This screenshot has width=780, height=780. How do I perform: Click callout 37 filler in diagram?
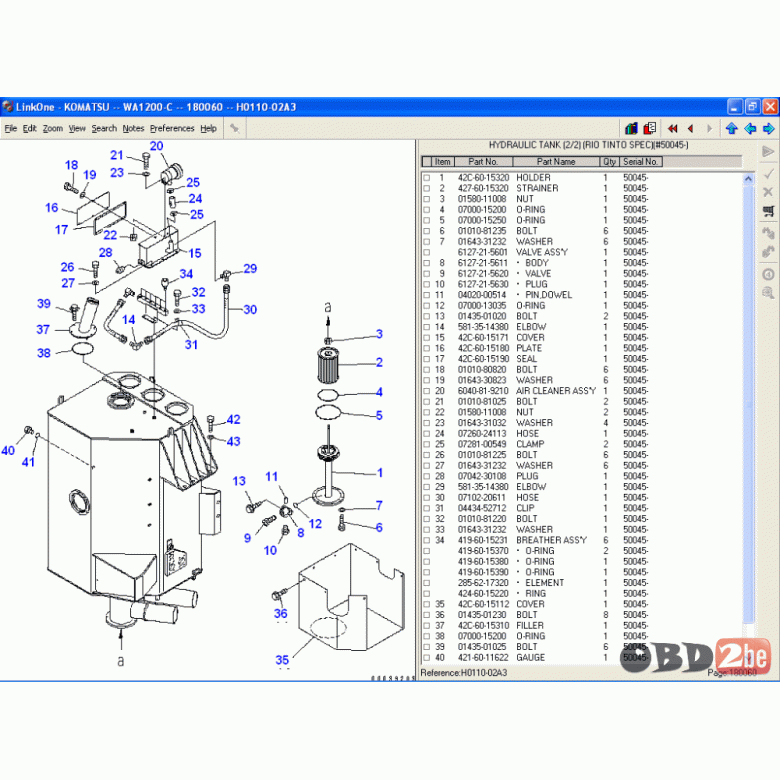point(43,329)
